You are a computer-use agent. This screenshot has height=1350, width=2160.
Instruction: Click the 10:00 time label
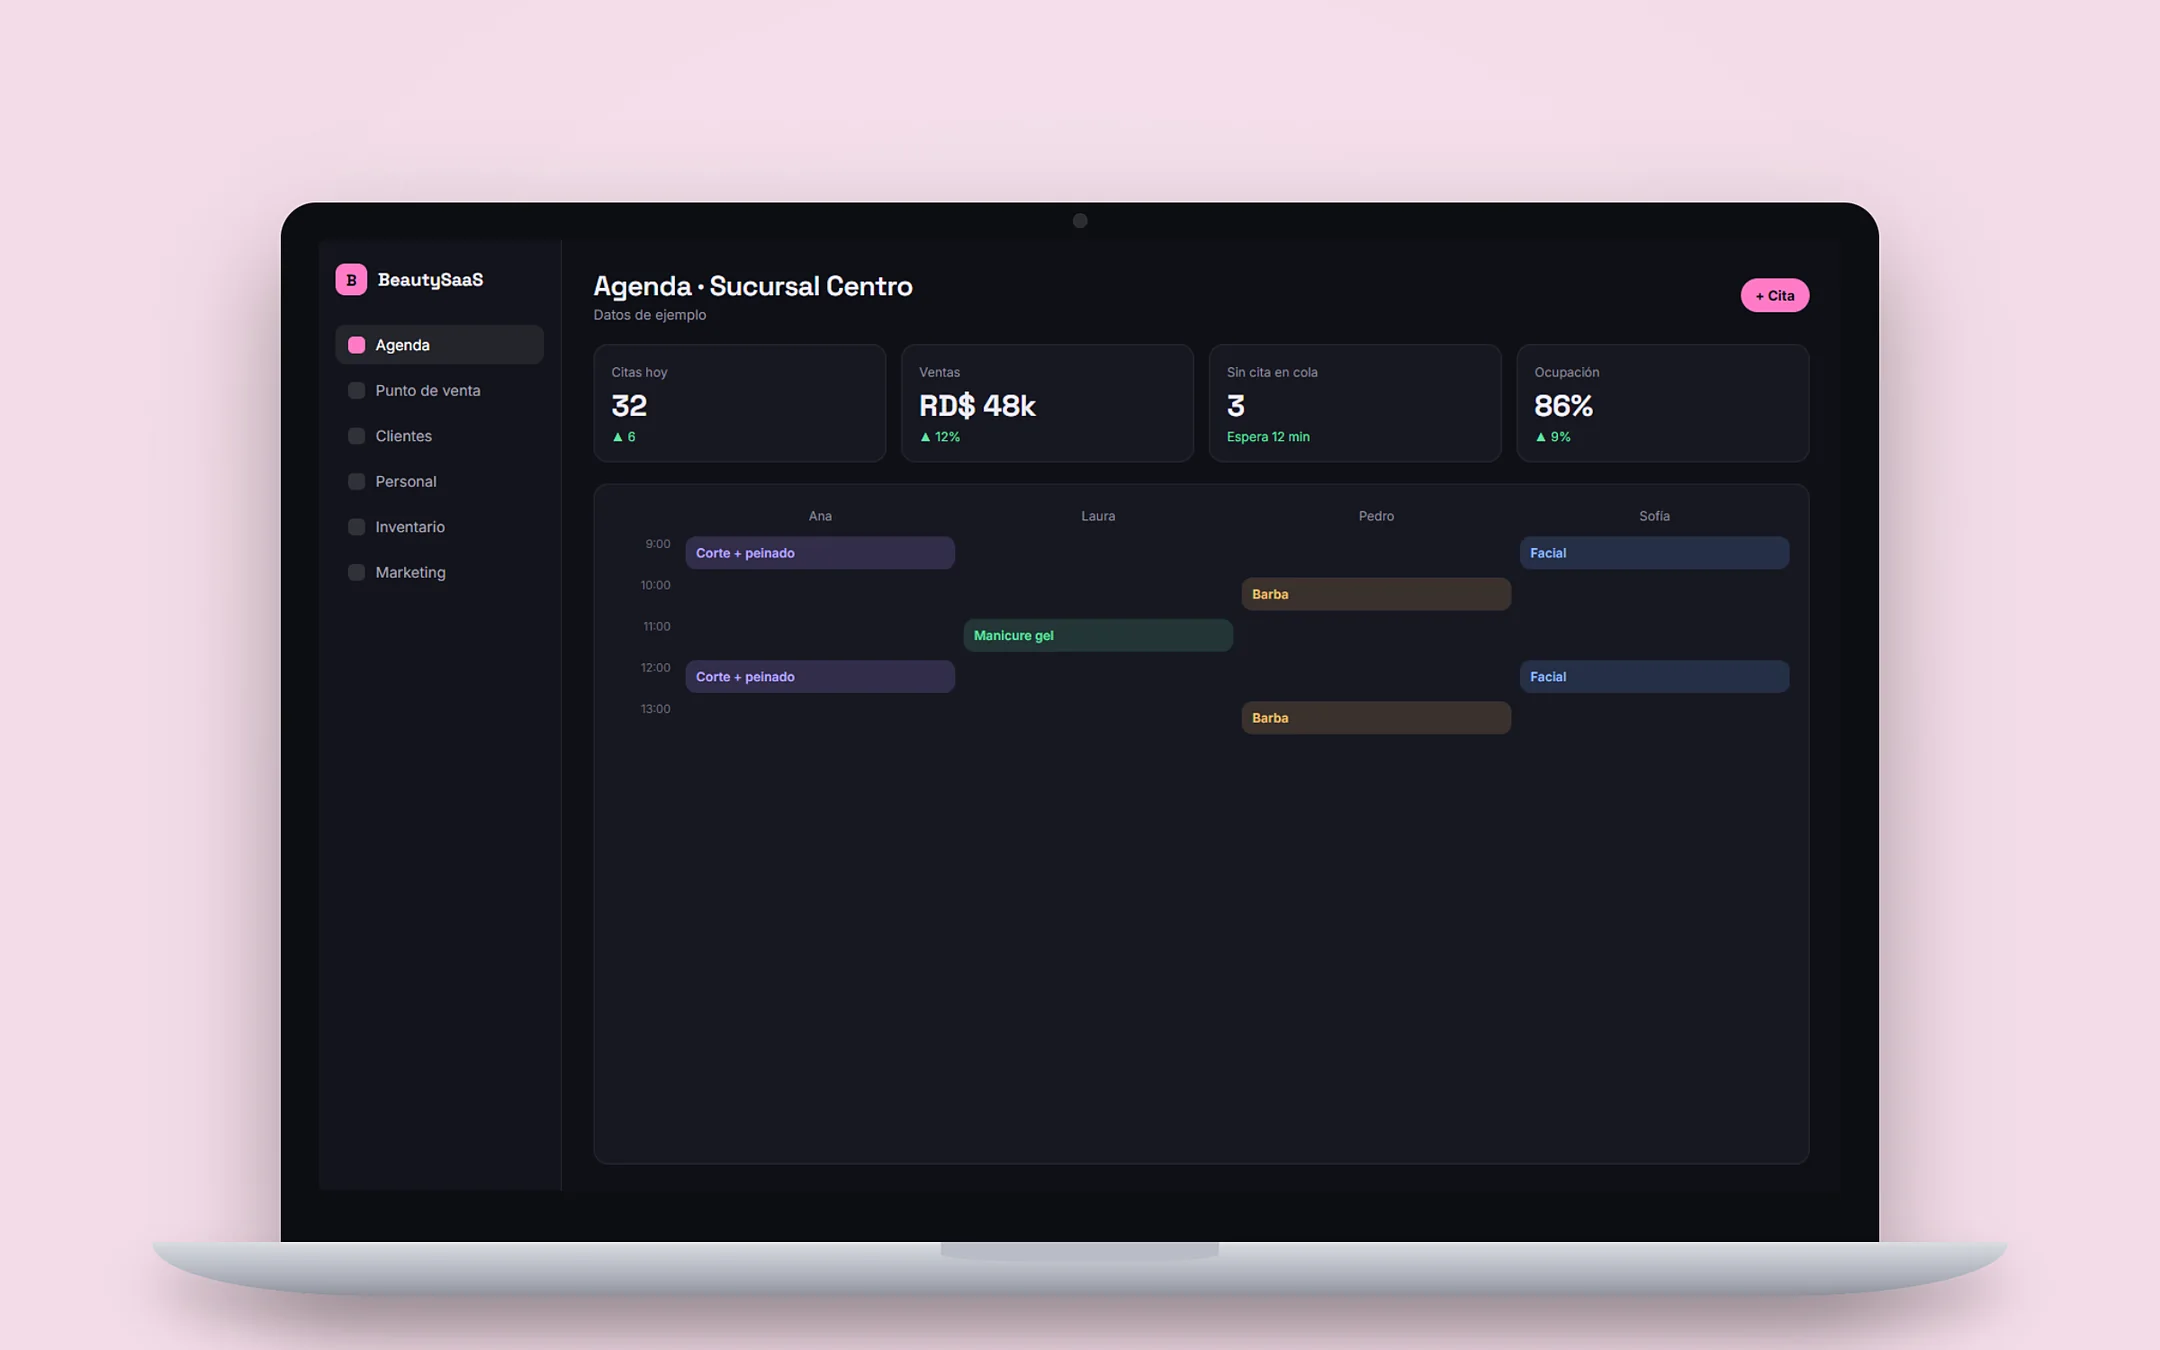(655, 585)
